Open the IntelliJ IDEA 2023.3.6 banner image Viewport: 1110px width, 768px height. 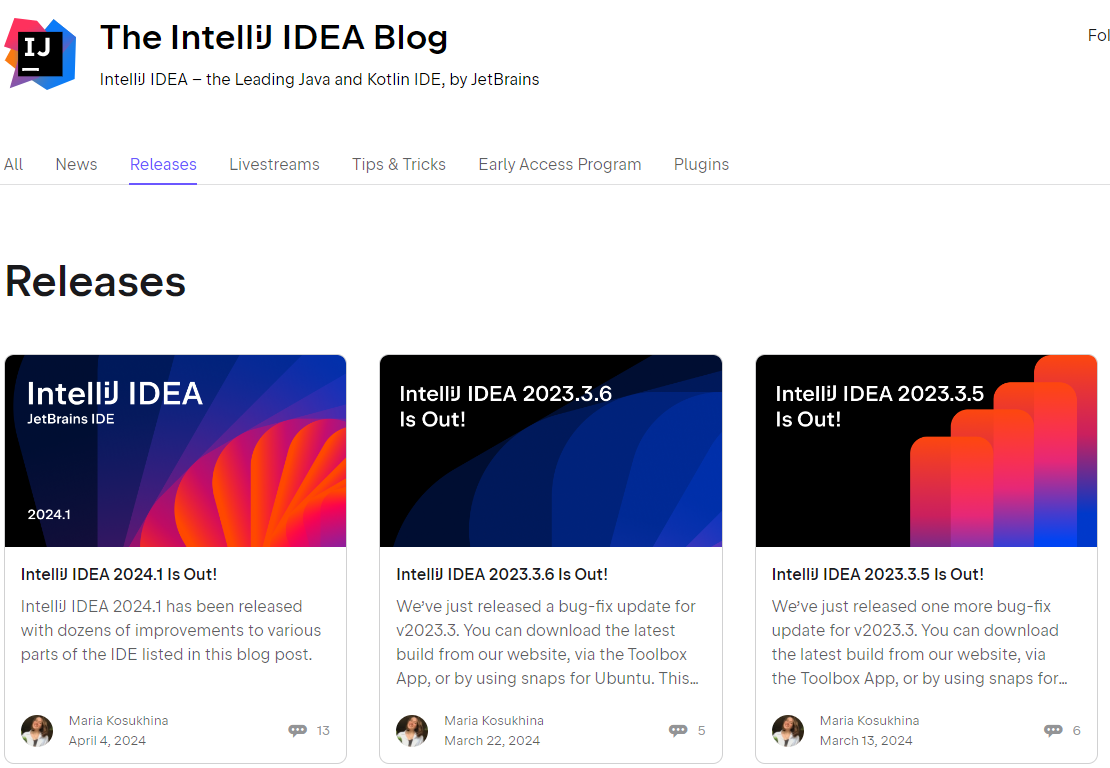pyautogui.click(x=551, y=451)
